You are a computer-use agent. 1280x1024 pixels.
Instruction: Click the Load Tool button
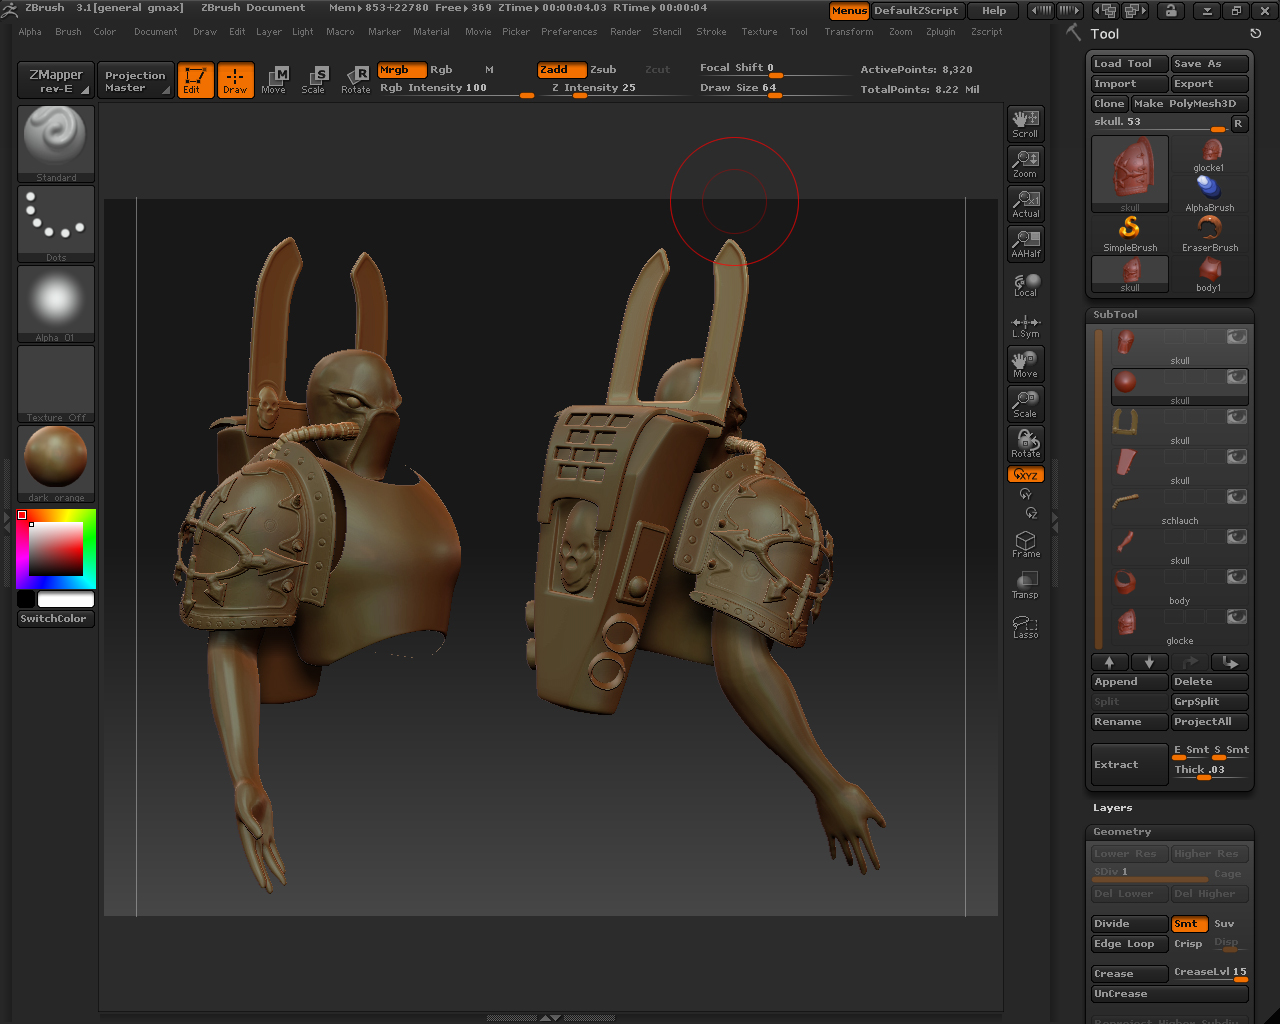coord(1129,64)
